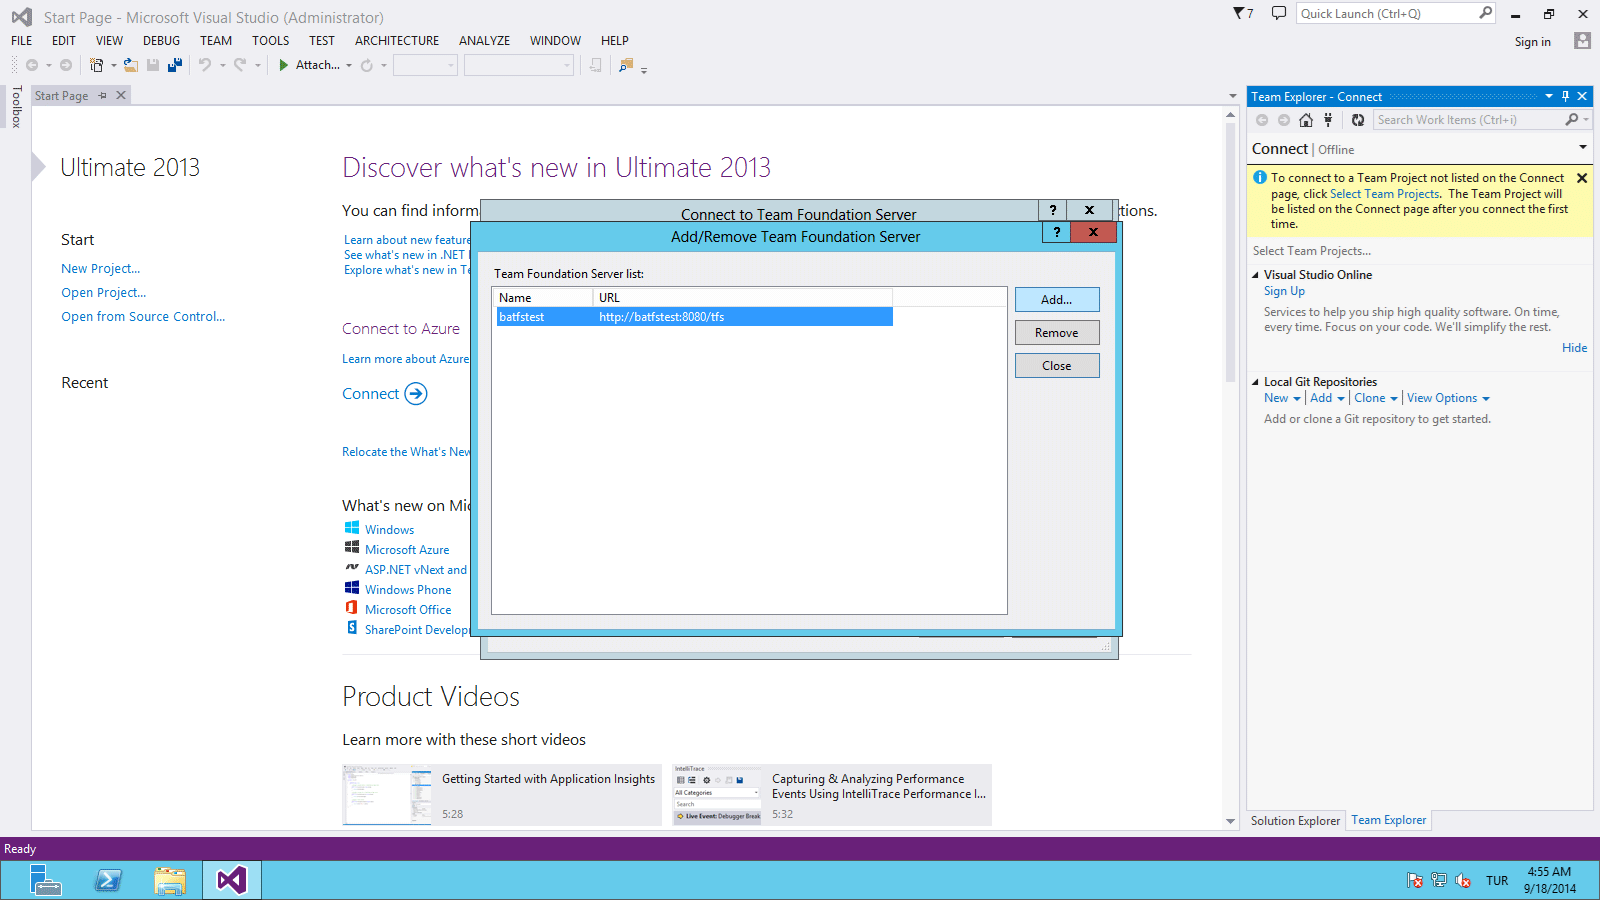The height and width of the screenshot is (900, 1600).
Task: Click the Open File toolbar icon
Action: tap(131, 65)
